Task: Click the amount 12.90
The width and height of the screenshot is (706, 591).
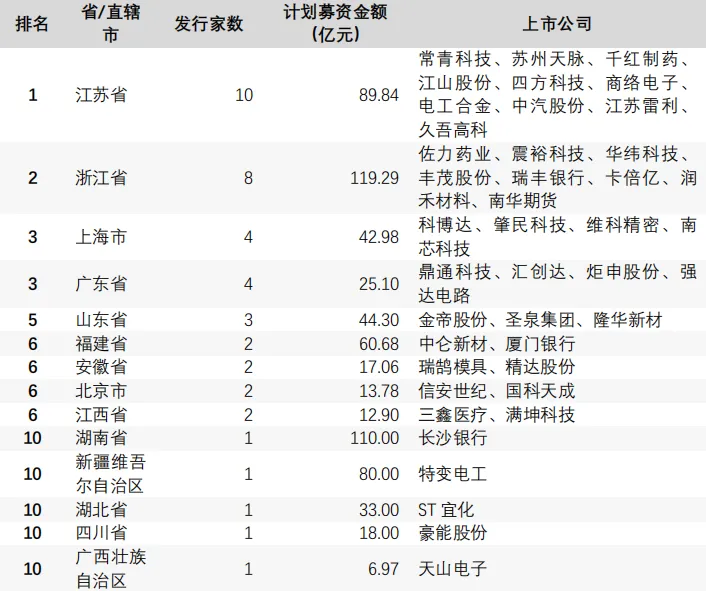Action: pos(379,415)
